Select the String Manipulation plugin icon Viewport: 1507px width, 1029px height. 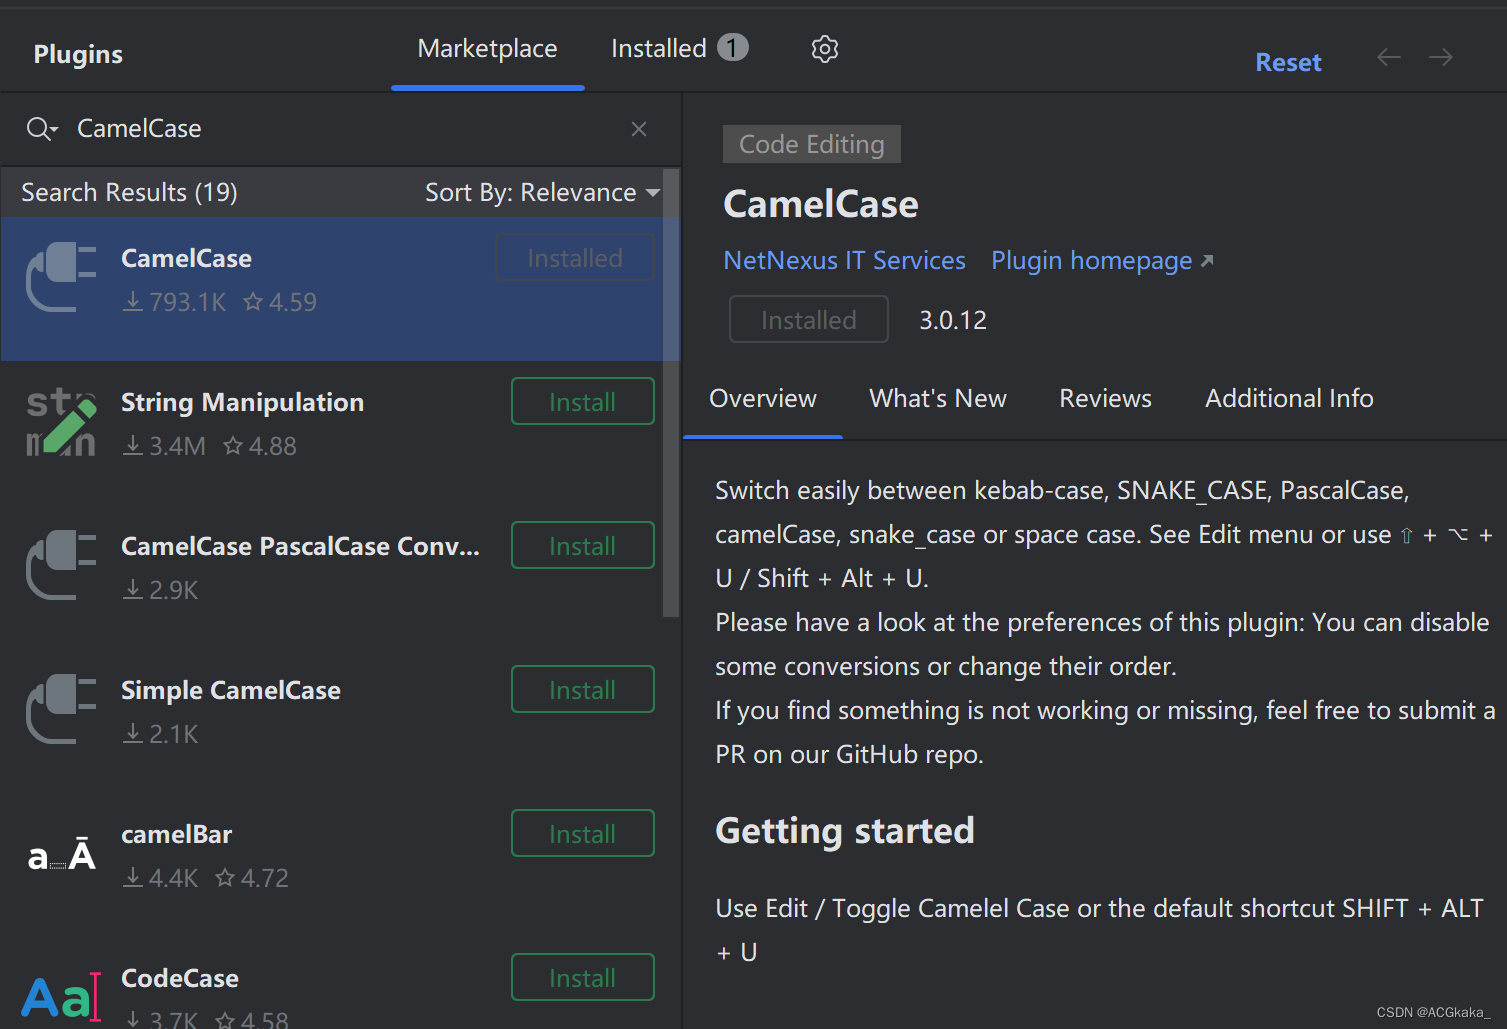click(61, 422)
